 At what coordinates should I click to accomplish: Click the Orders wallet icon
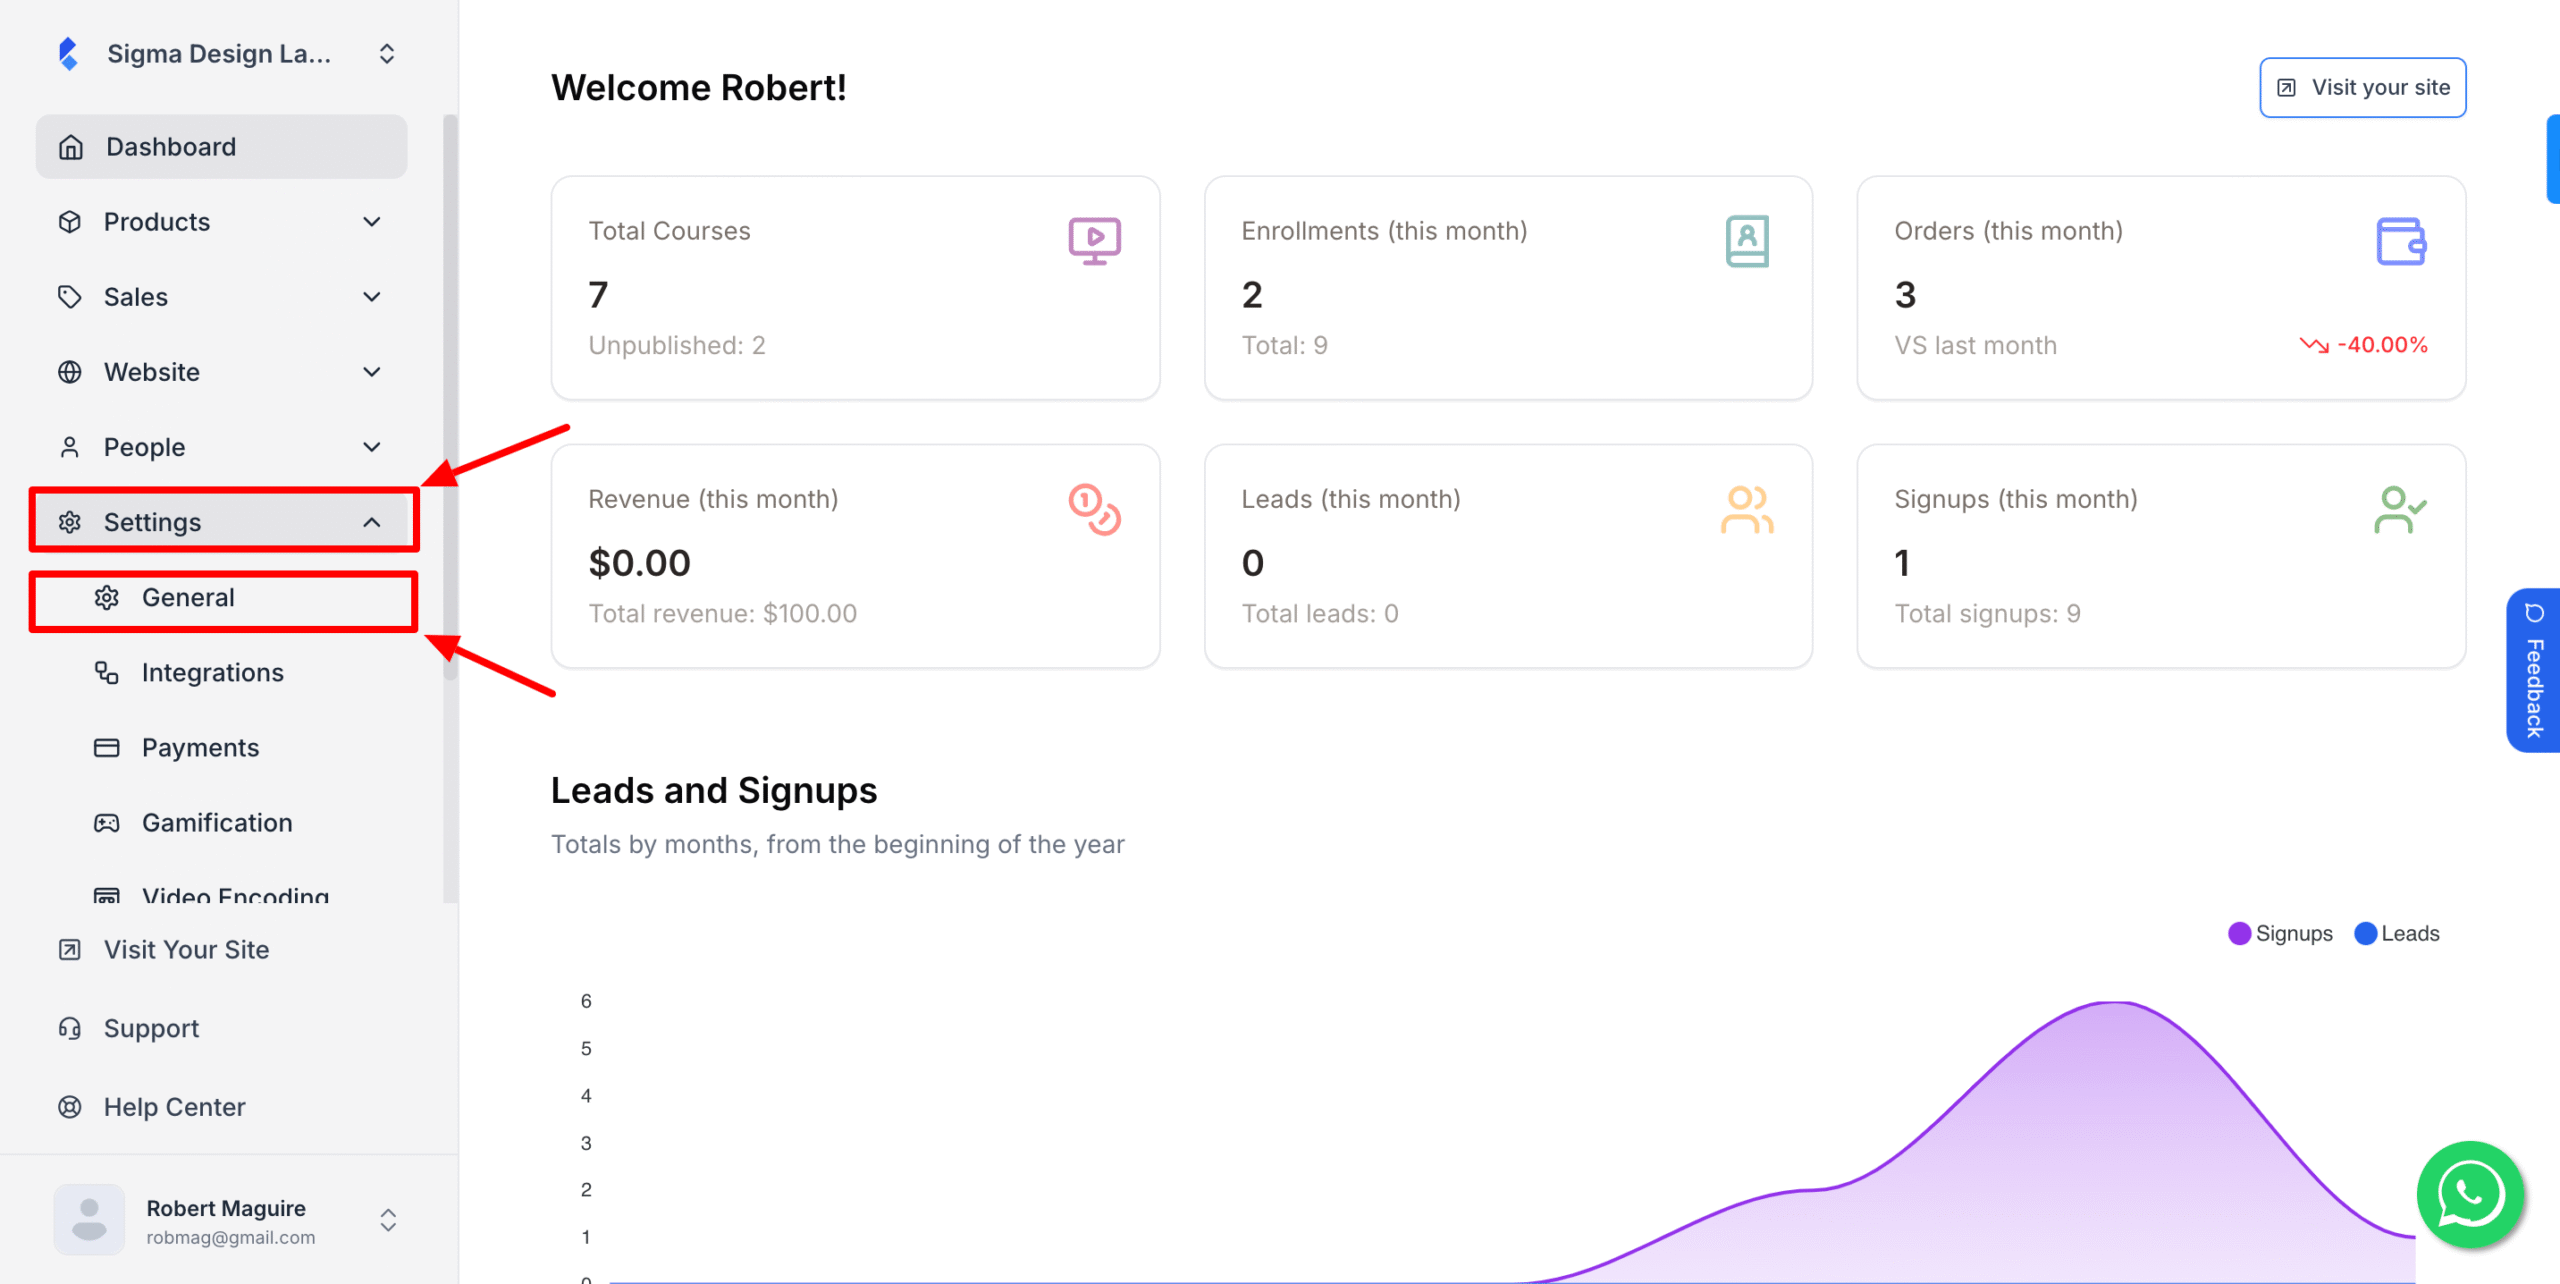(2400, 241)
